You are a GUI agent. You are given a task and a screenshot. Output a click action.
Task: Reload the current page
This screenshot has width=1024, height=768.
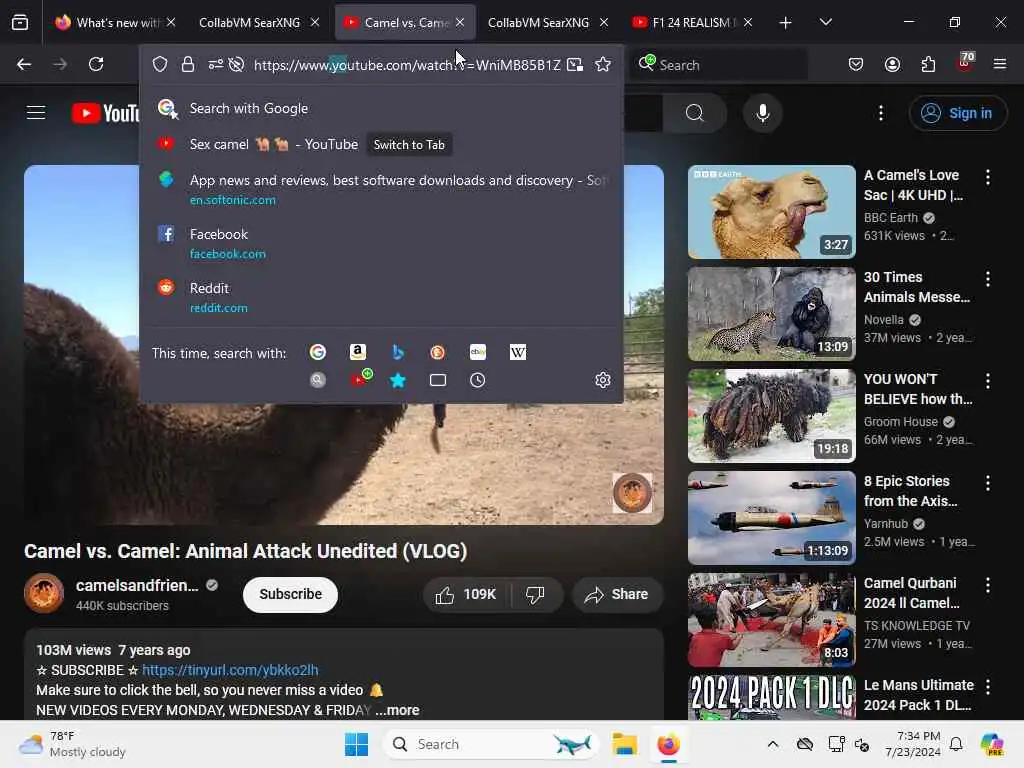(x=96, y=64)
